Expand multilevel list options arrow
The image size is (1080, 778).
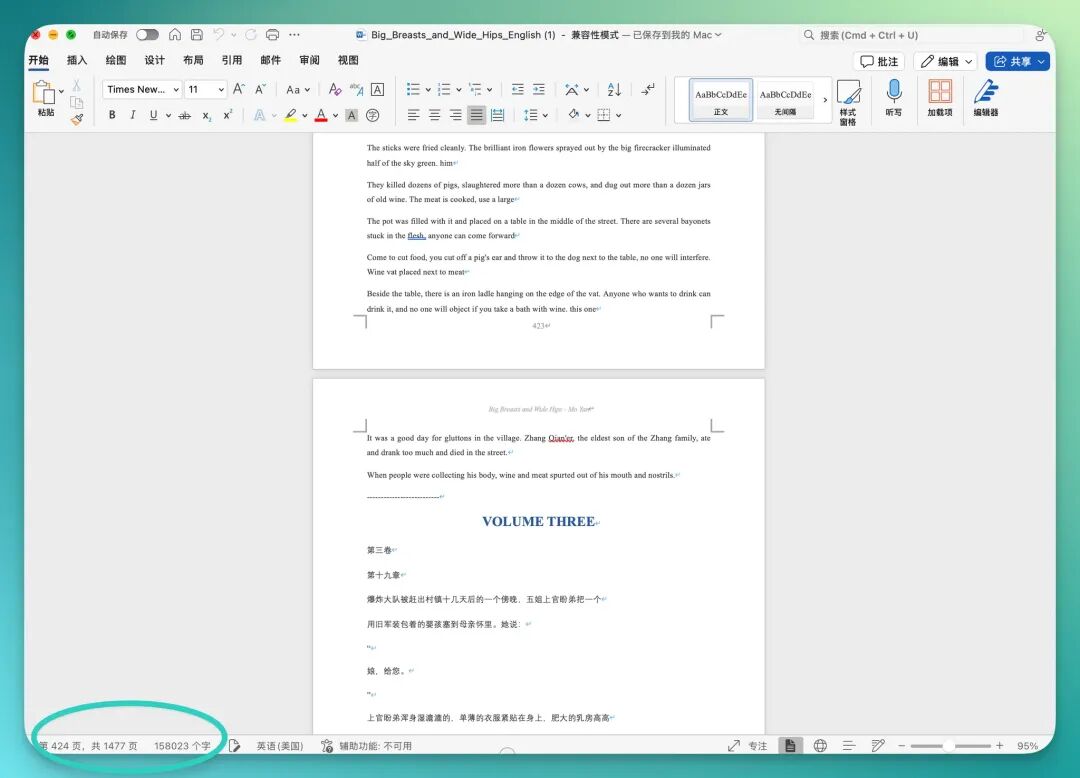click(x=489, y=90)
